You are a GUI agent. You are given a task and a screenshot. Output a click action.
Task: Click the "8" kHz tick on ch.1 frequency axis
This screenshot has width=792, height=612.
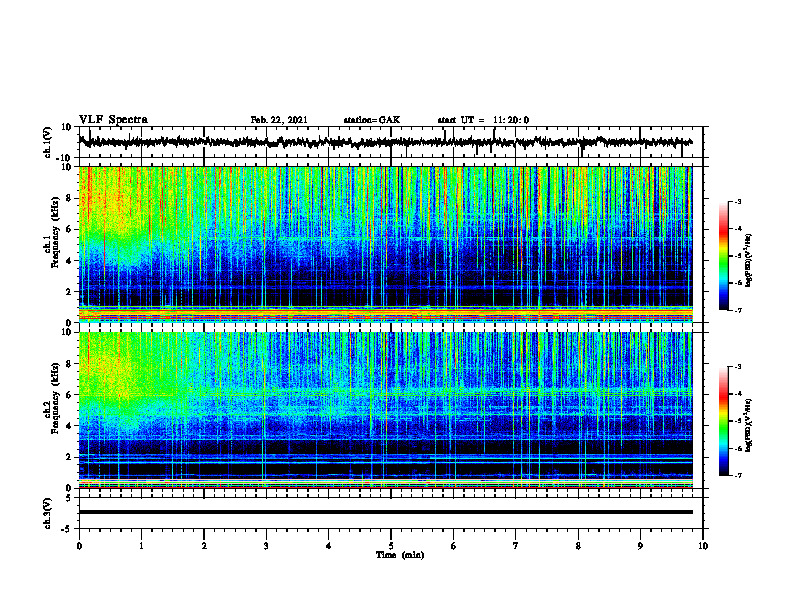[x=69, y=198]
